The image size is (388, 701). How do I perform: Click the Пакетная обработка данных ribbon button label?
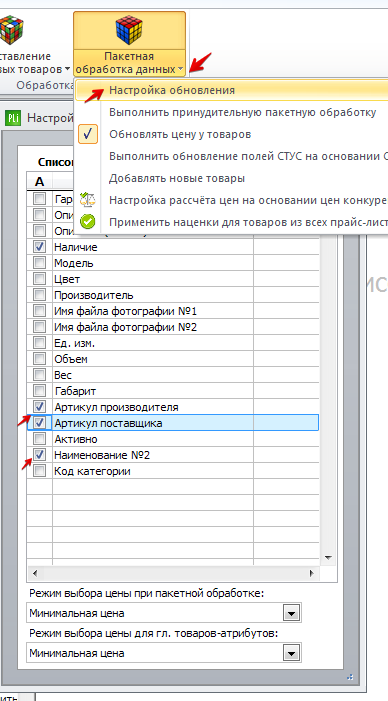click(x=129, y=63)
